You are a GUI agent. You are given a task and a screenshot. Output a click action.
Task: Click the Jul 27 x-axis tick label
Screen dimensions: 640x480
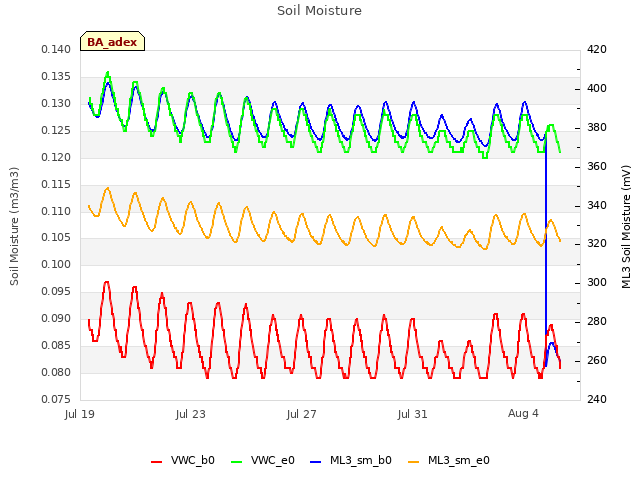click(302, 414)
